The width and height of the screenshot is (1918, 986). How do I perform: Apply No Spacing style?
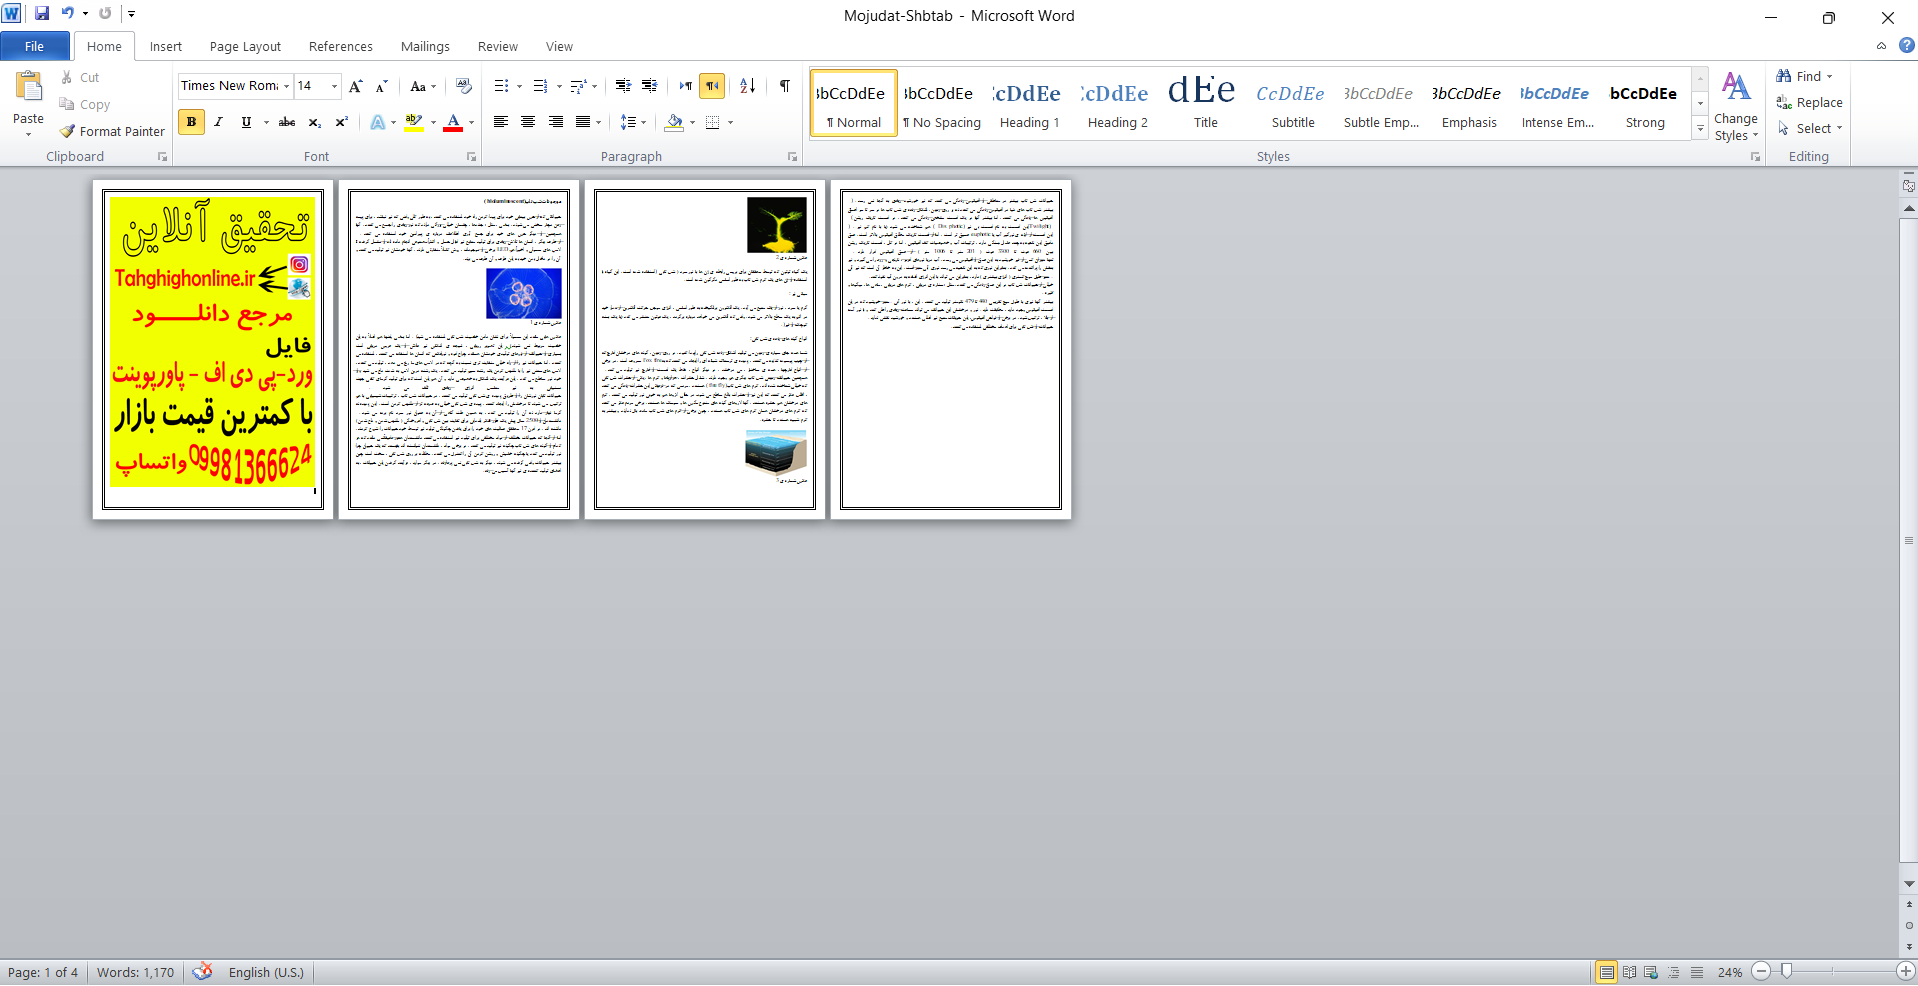pos(941,103)
